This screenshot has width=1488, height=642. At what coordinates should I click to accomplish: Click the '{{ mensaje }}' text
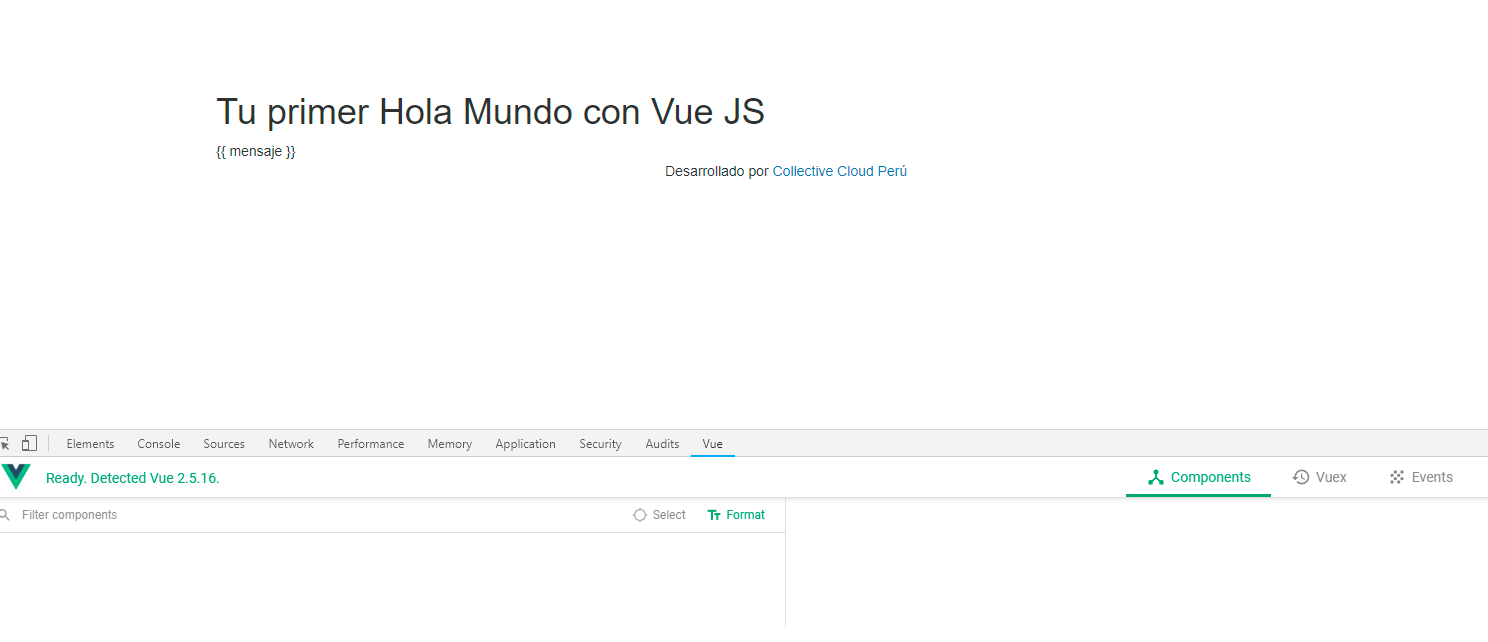(x=256, y=151)
